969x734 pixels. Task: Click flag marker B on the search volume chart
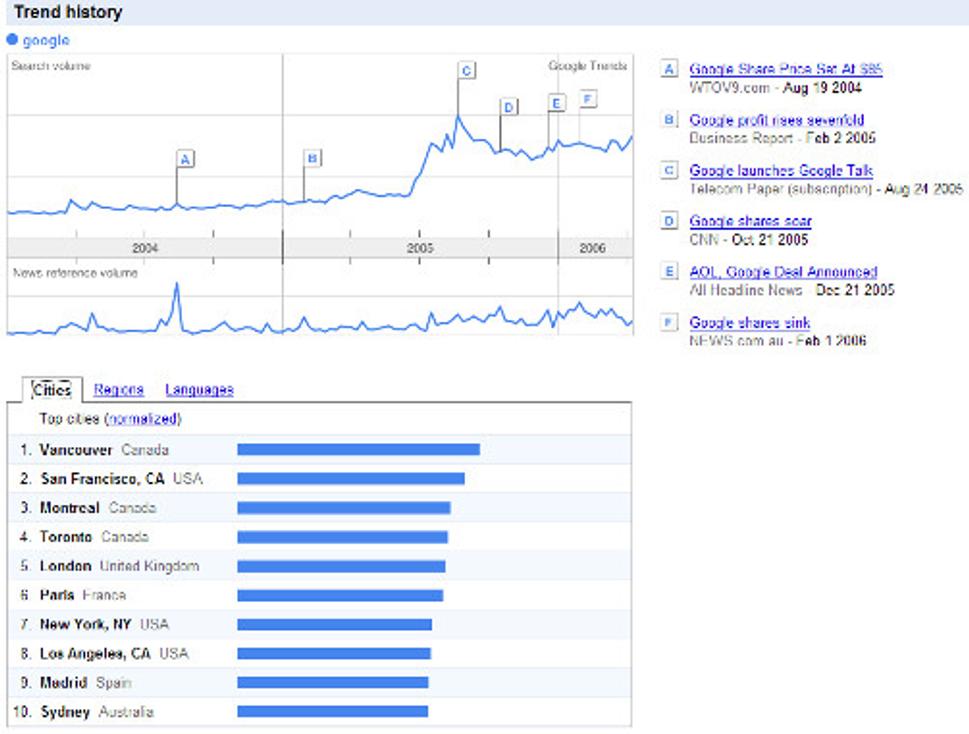312,158
